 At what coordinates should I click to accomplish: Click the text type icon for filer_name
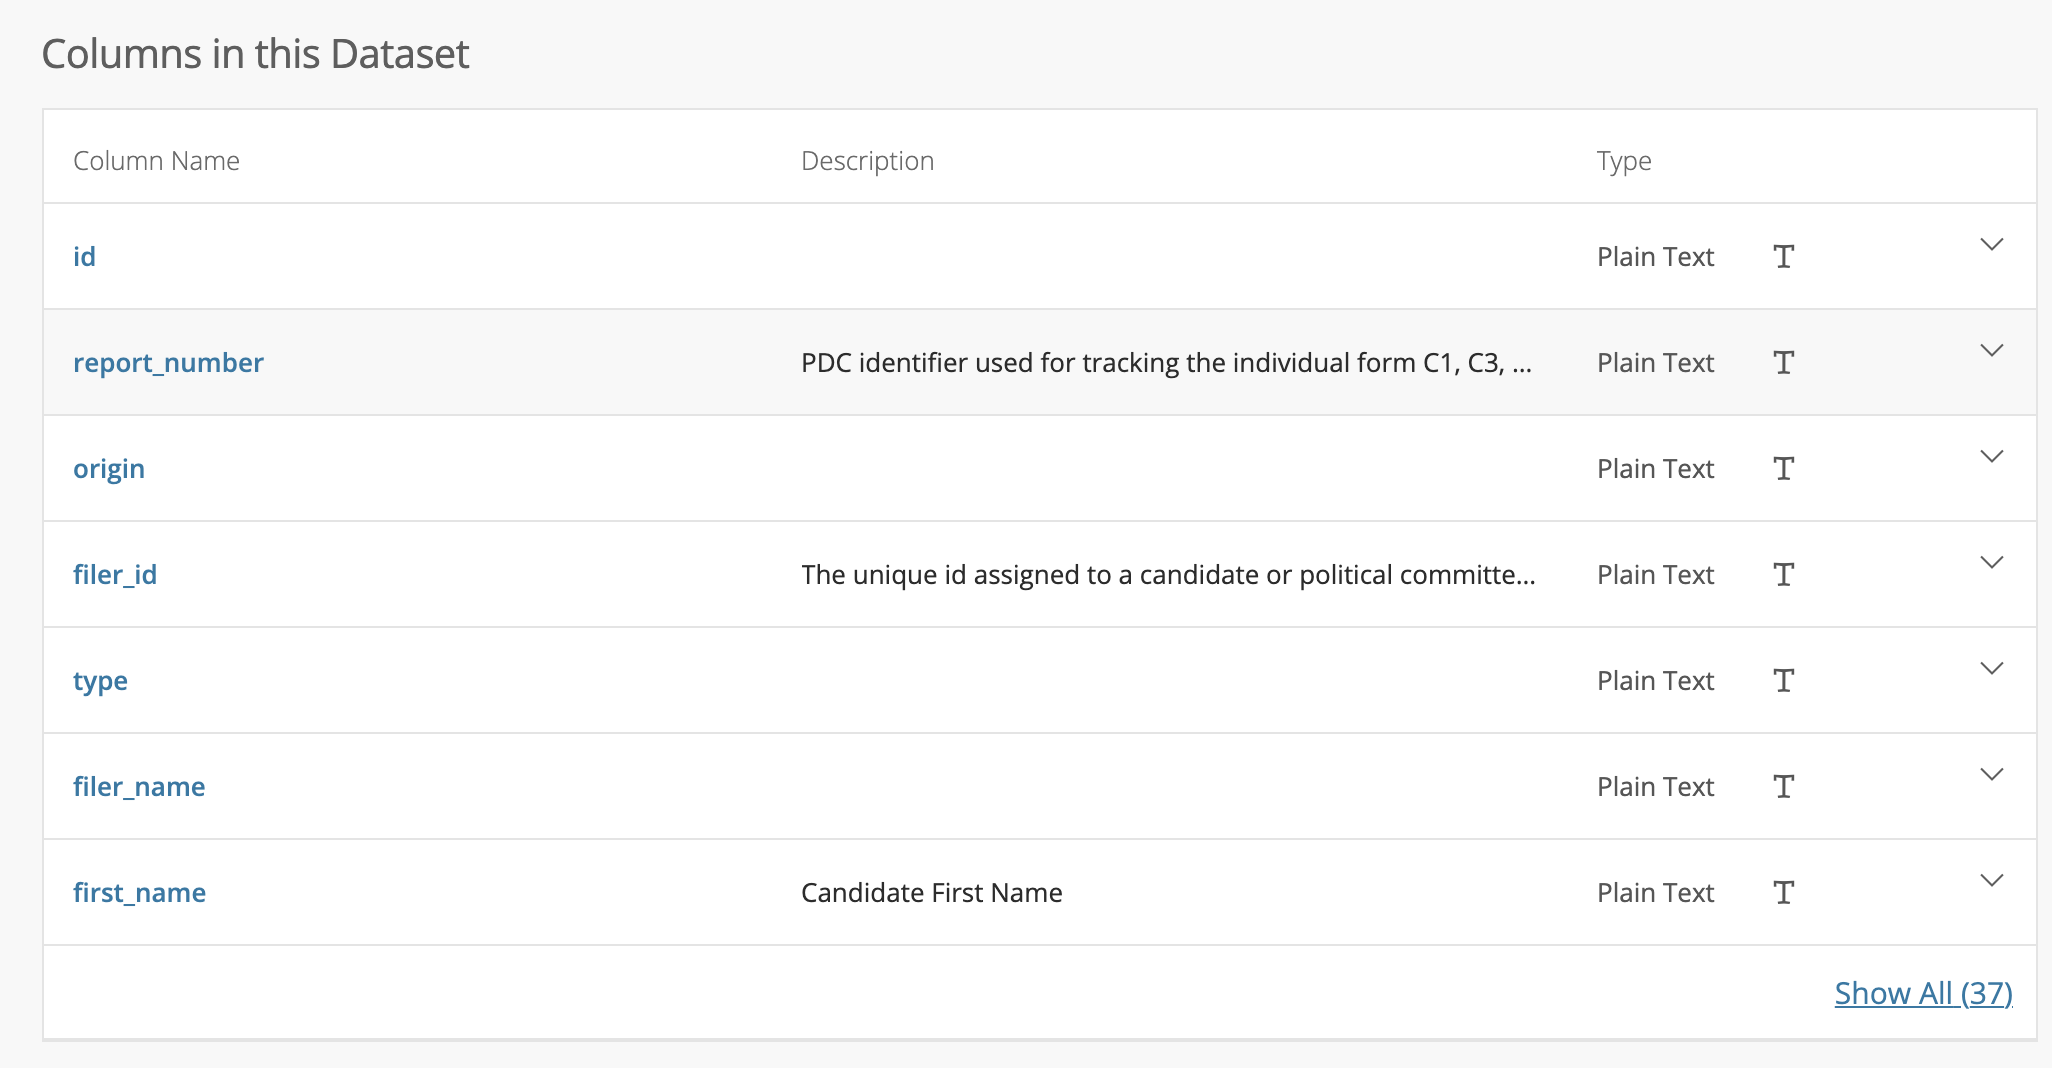[1783, 787]
